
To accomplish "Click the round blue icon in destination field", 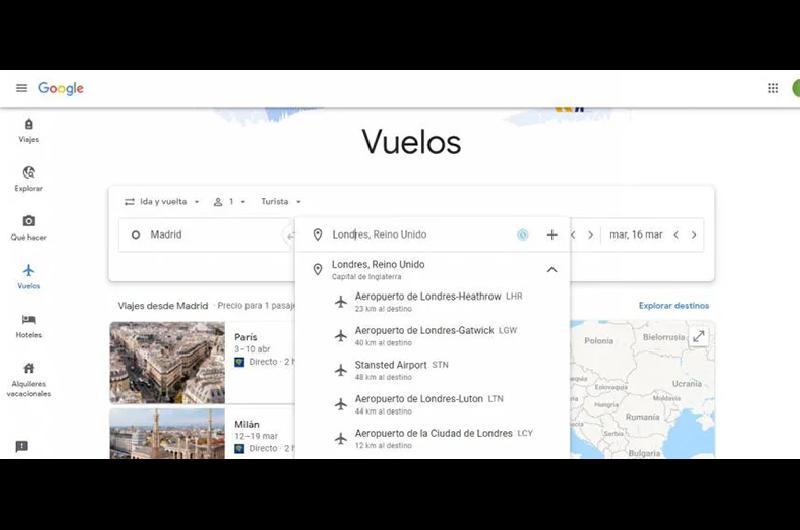I will point(522,235).
